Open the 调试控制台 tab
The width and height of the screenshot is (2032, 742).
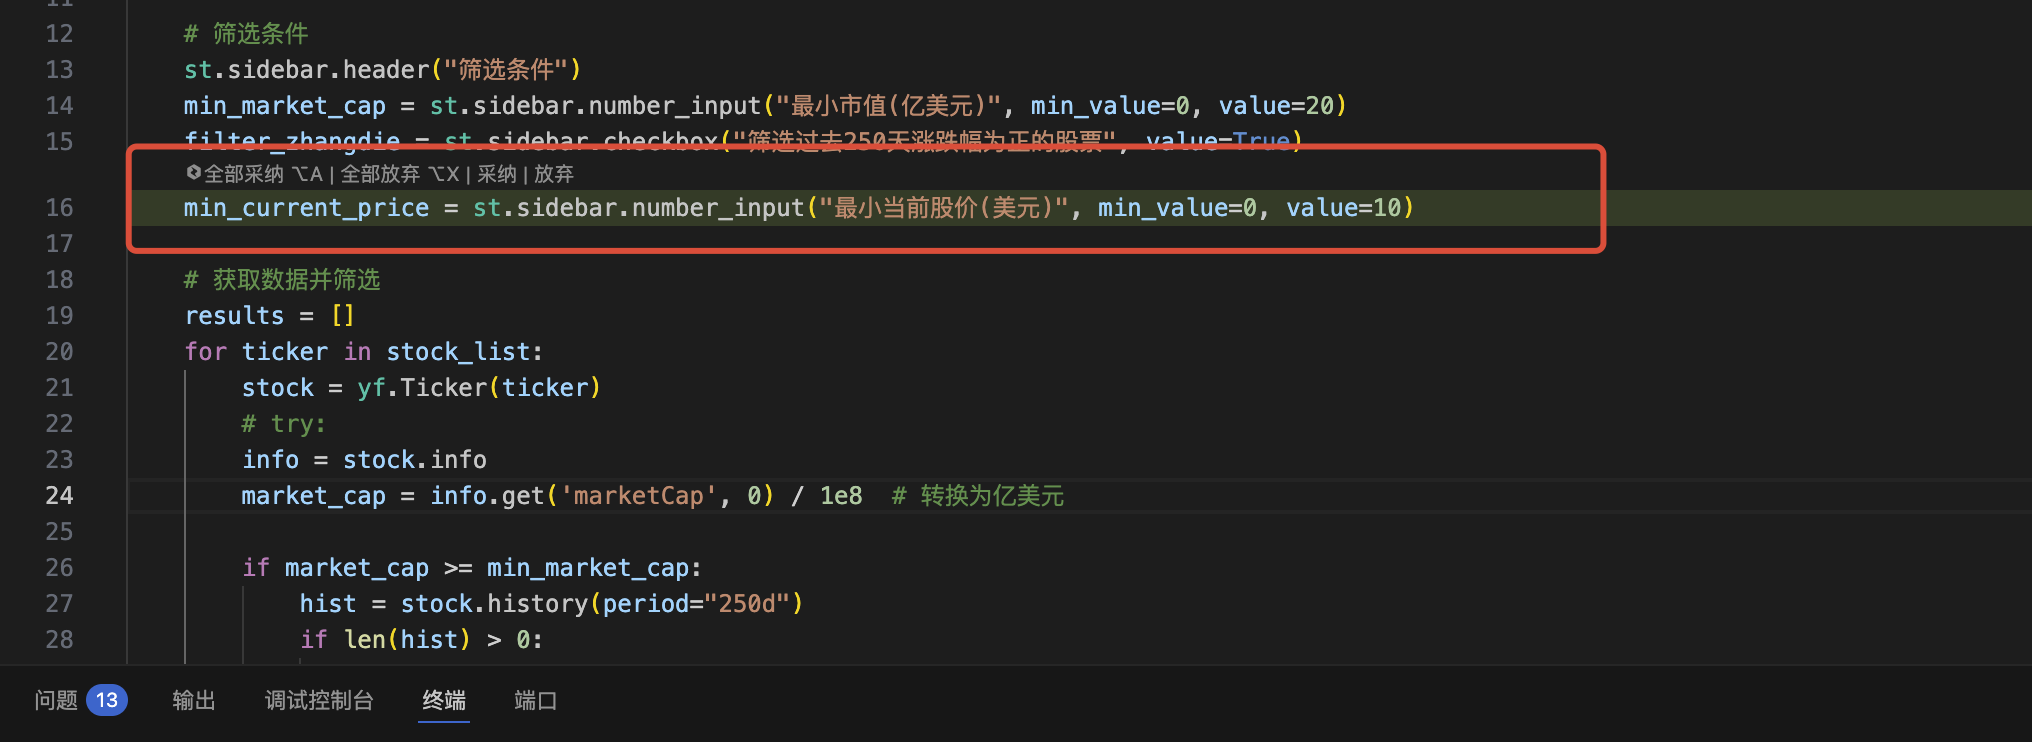click(x=319, y=700)
